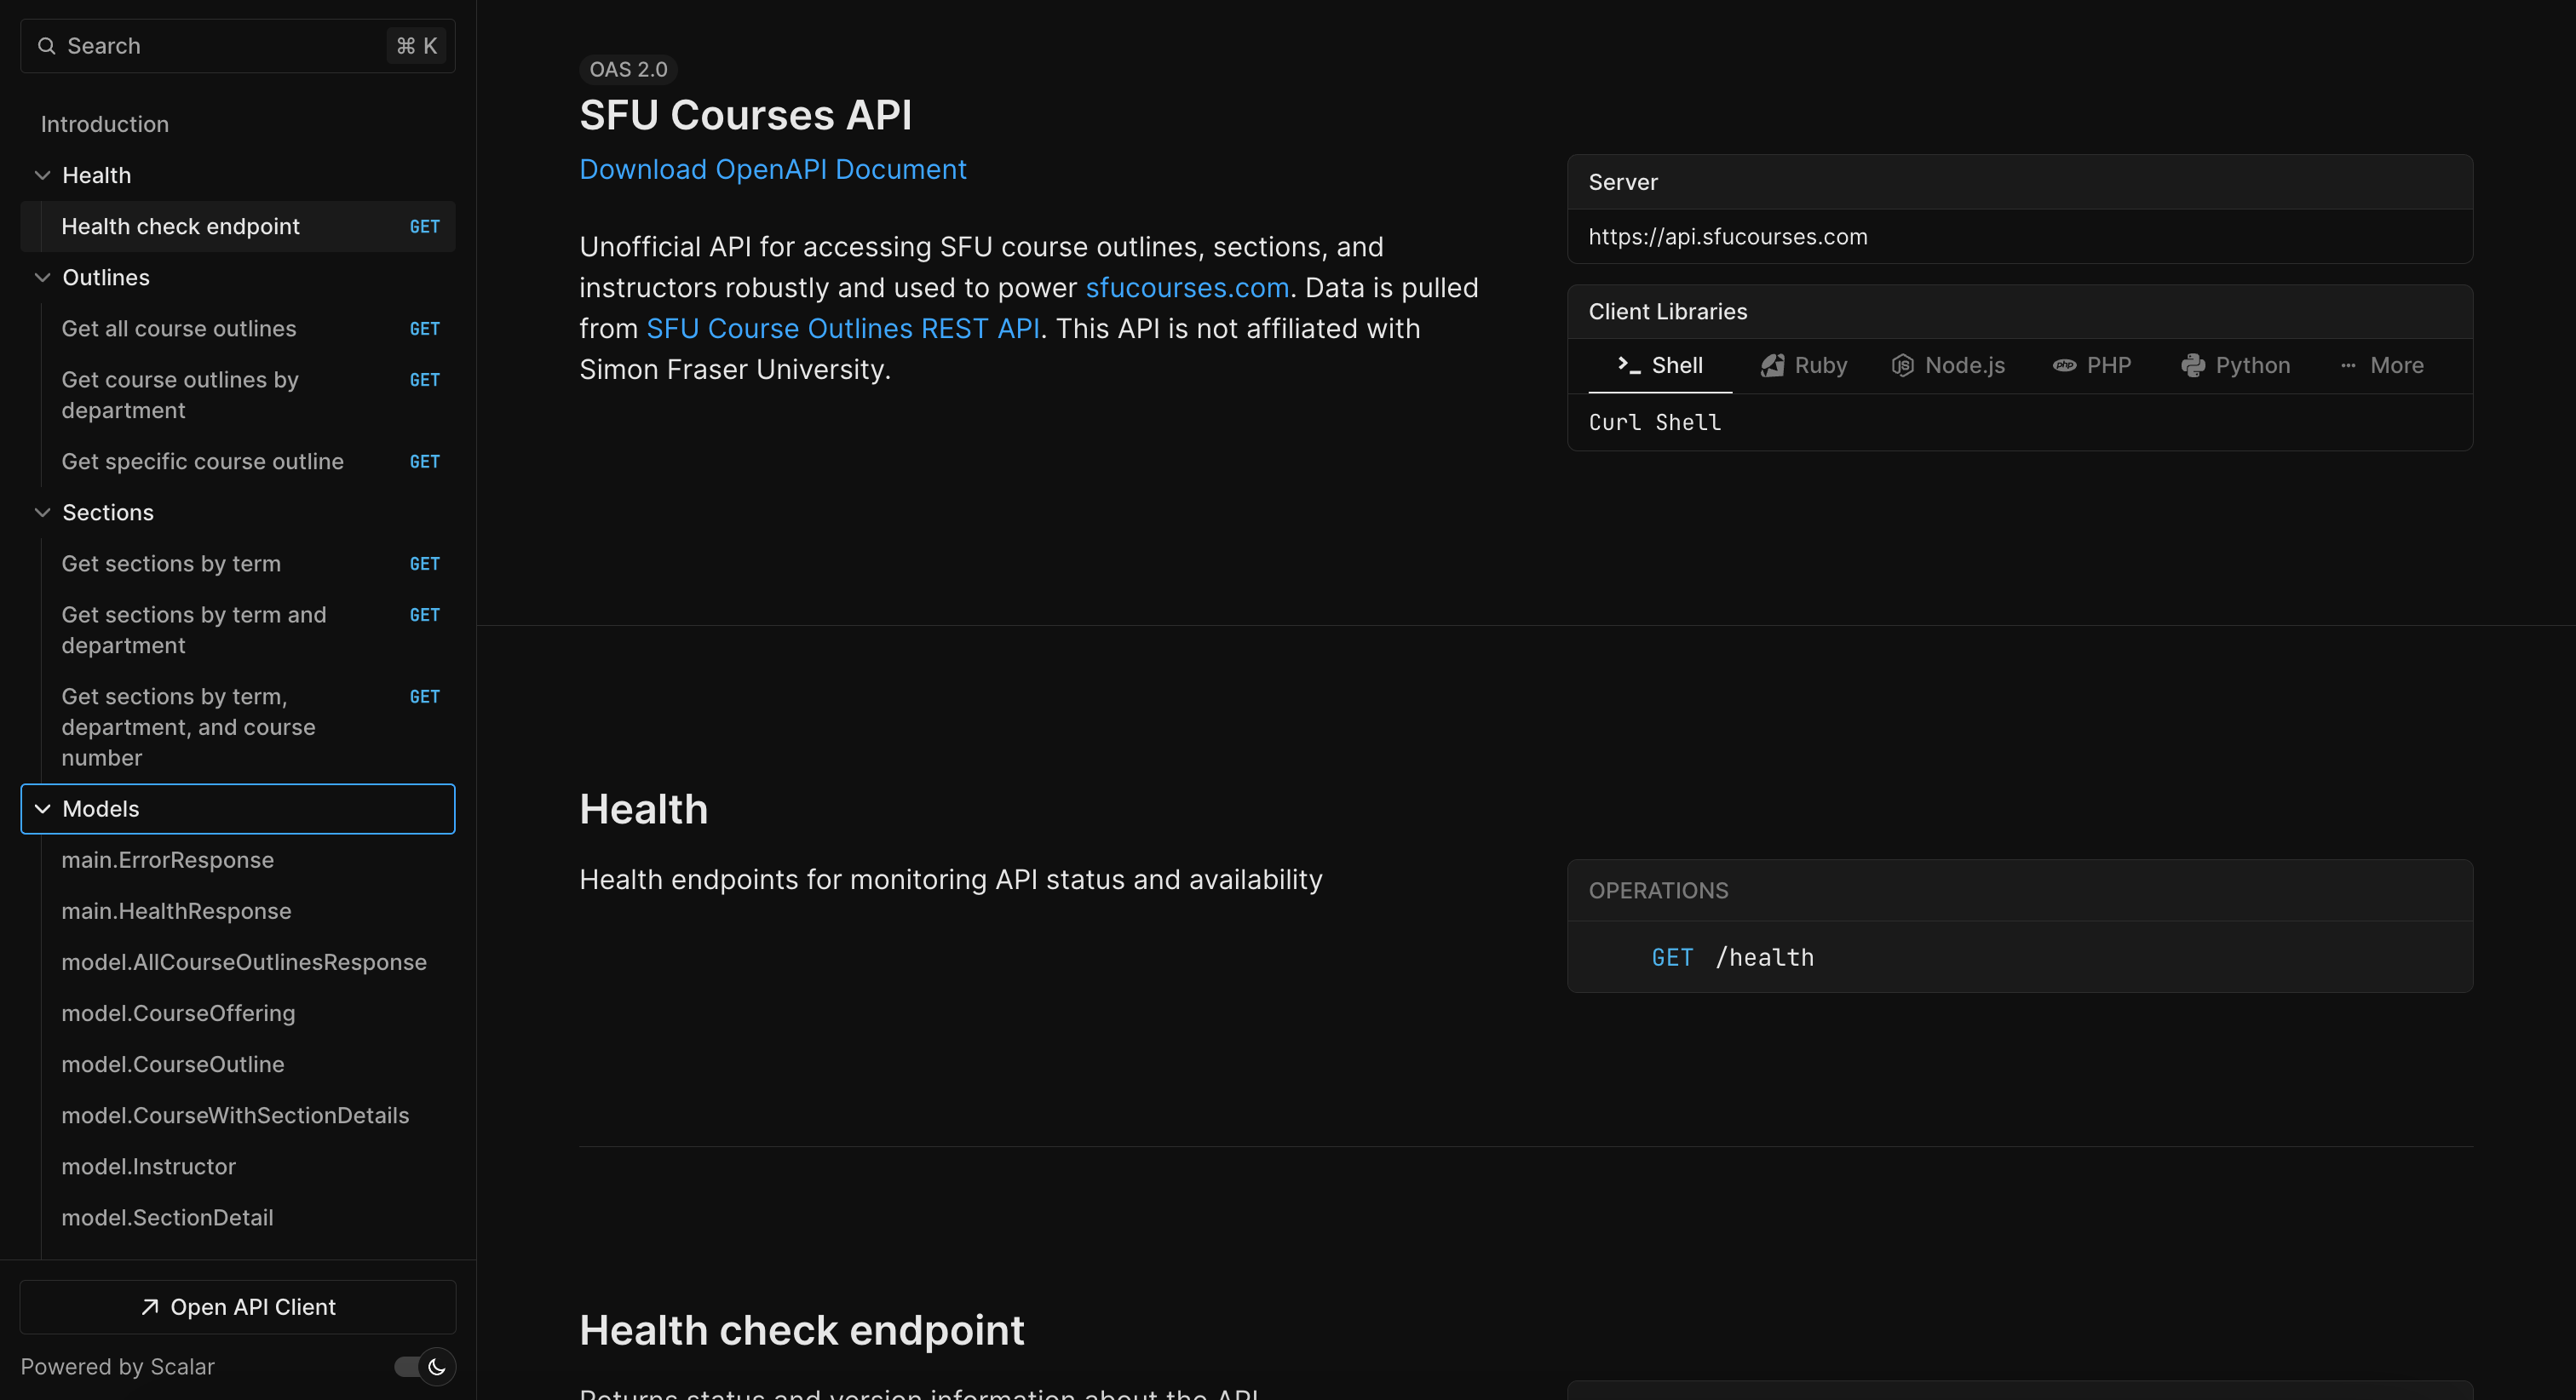The image size is (2576, 1400).
Task: Switch to the PHP client tab
Action: [x=2092, y=365]
